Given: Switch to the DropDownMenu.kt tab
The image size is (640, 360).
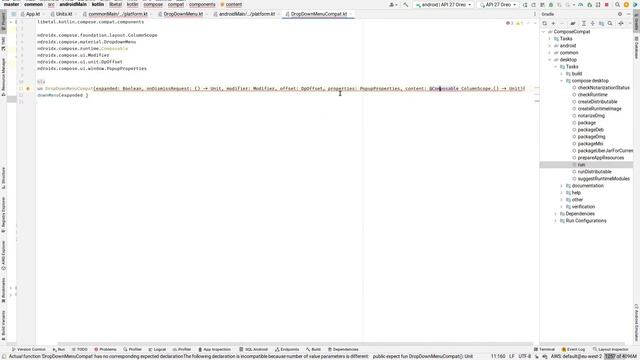Looking at the screenshot, I should tap(183, 14).
